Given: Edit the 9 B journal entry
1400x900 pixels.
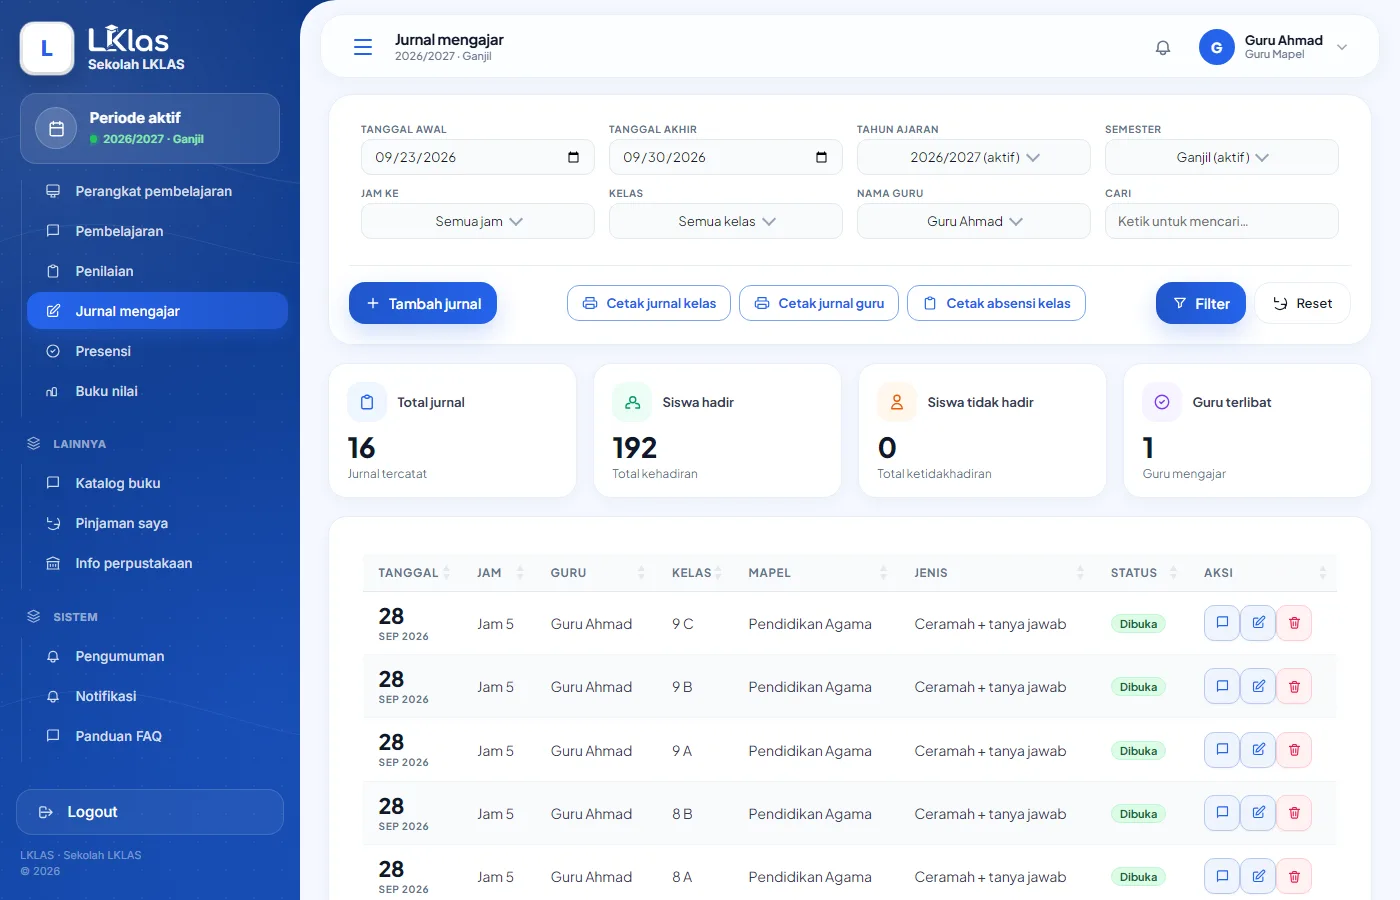Looking at the screenshot, I should click(1258, 686).
